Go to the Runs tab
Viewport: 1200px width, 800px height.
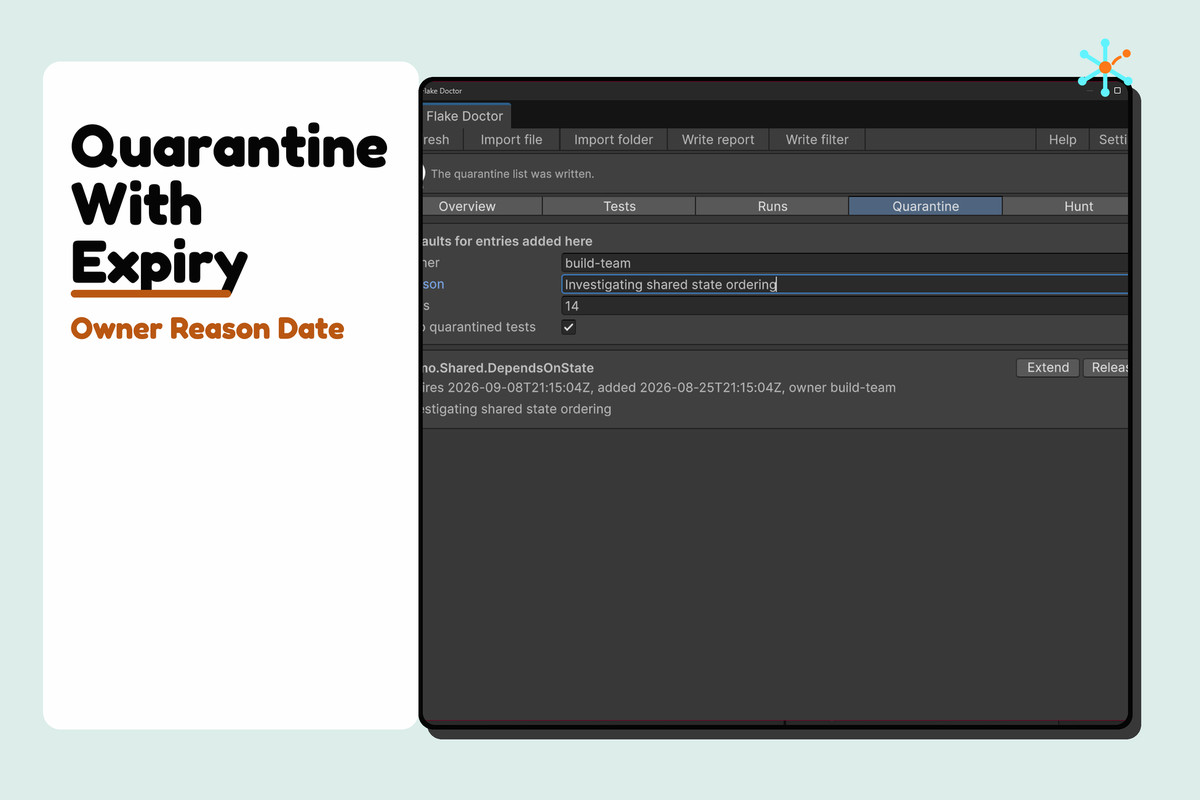[773, 206]
